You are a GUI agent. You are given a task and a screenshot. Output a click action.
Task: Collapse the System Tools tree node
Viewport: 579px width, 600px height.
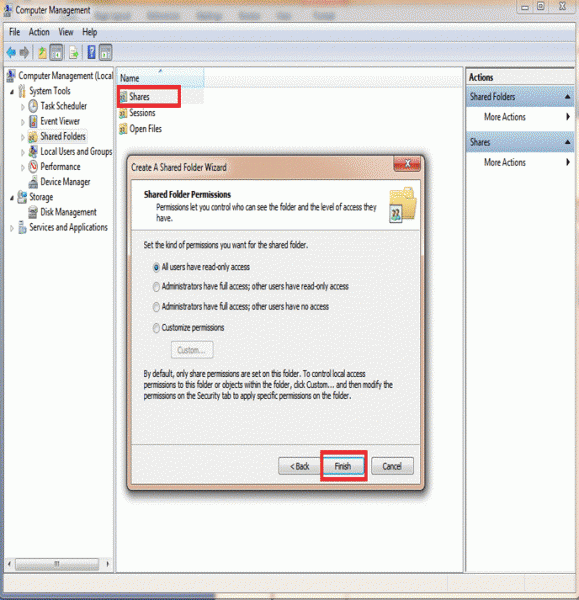pyautogui.click(x=12, y=92)
